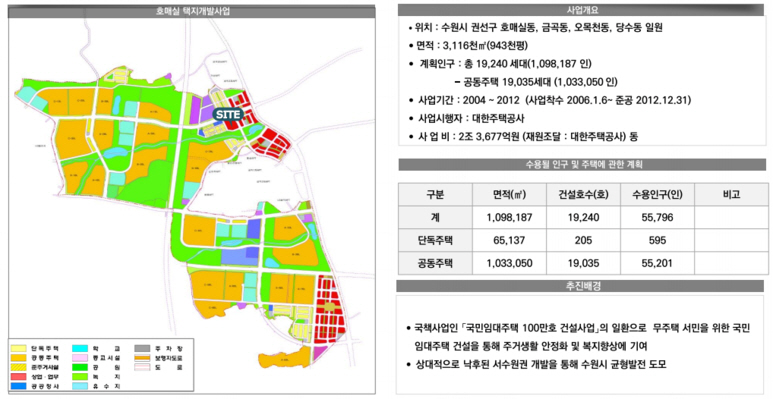773x399 pixels.
Task: Select the 국민임대주택 100만호 건설사업 bullet
Action: 578,328
